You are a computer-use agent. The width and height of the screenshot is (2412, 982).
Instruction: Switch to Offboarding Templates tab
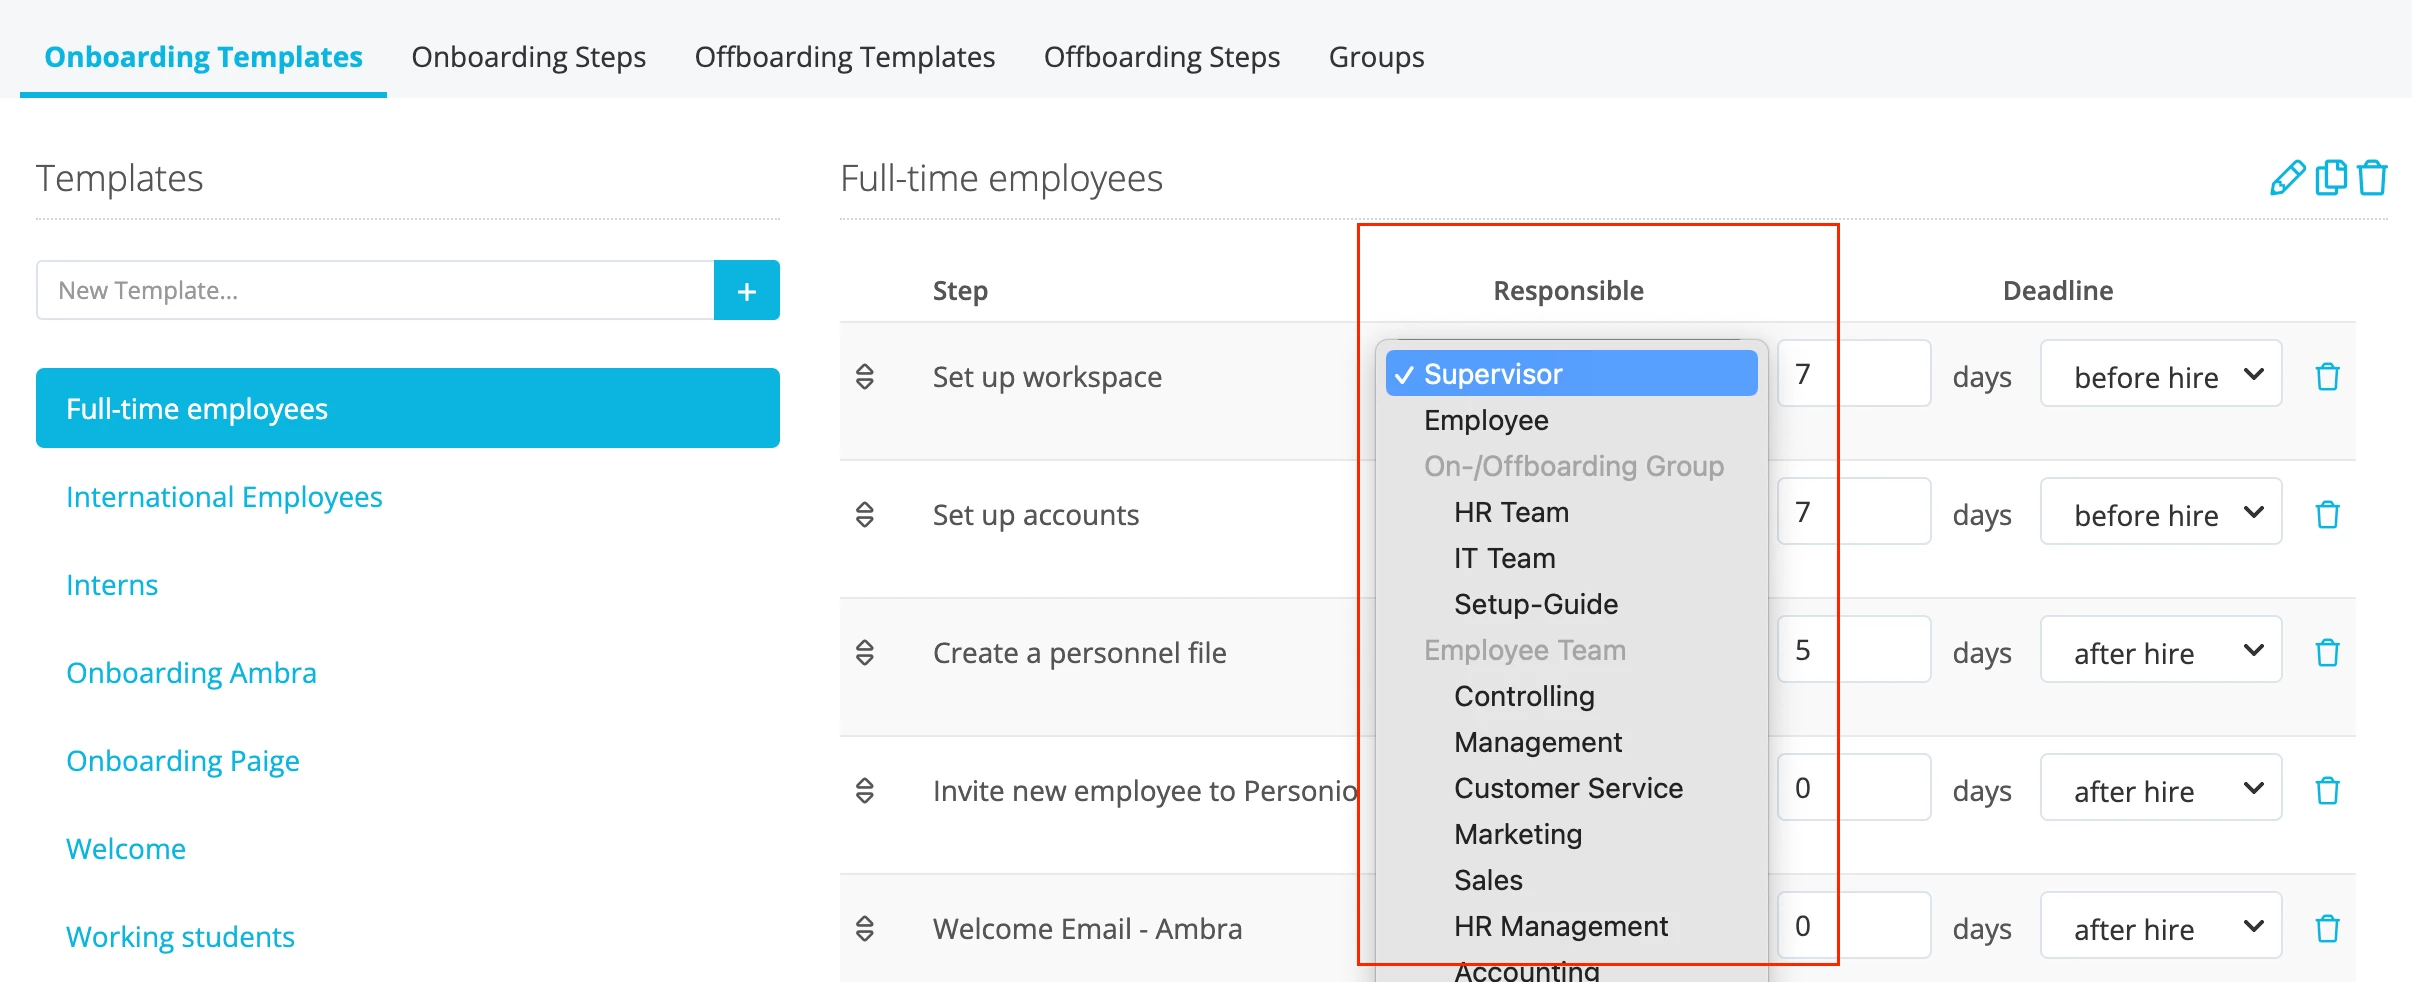[x=845, y=57]
